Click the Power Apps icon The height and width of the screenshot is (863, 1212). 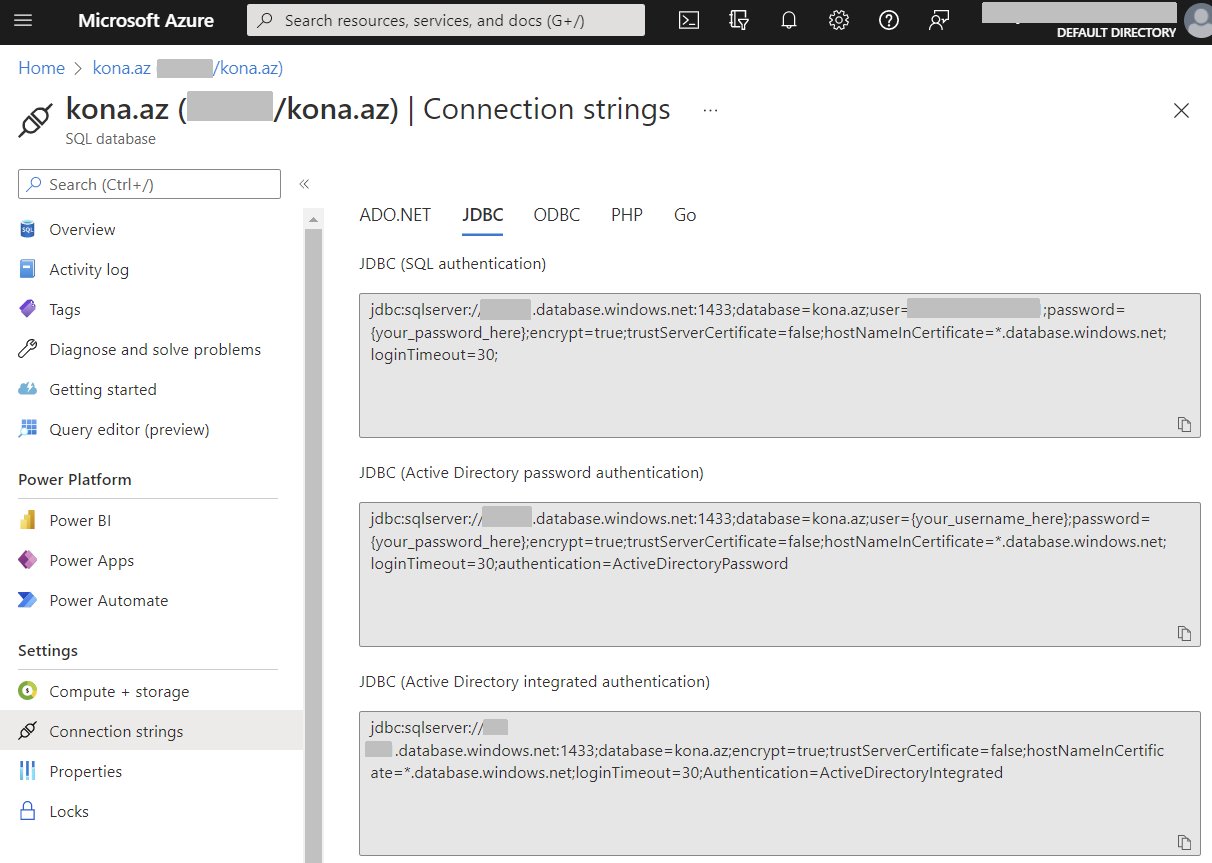28,560
